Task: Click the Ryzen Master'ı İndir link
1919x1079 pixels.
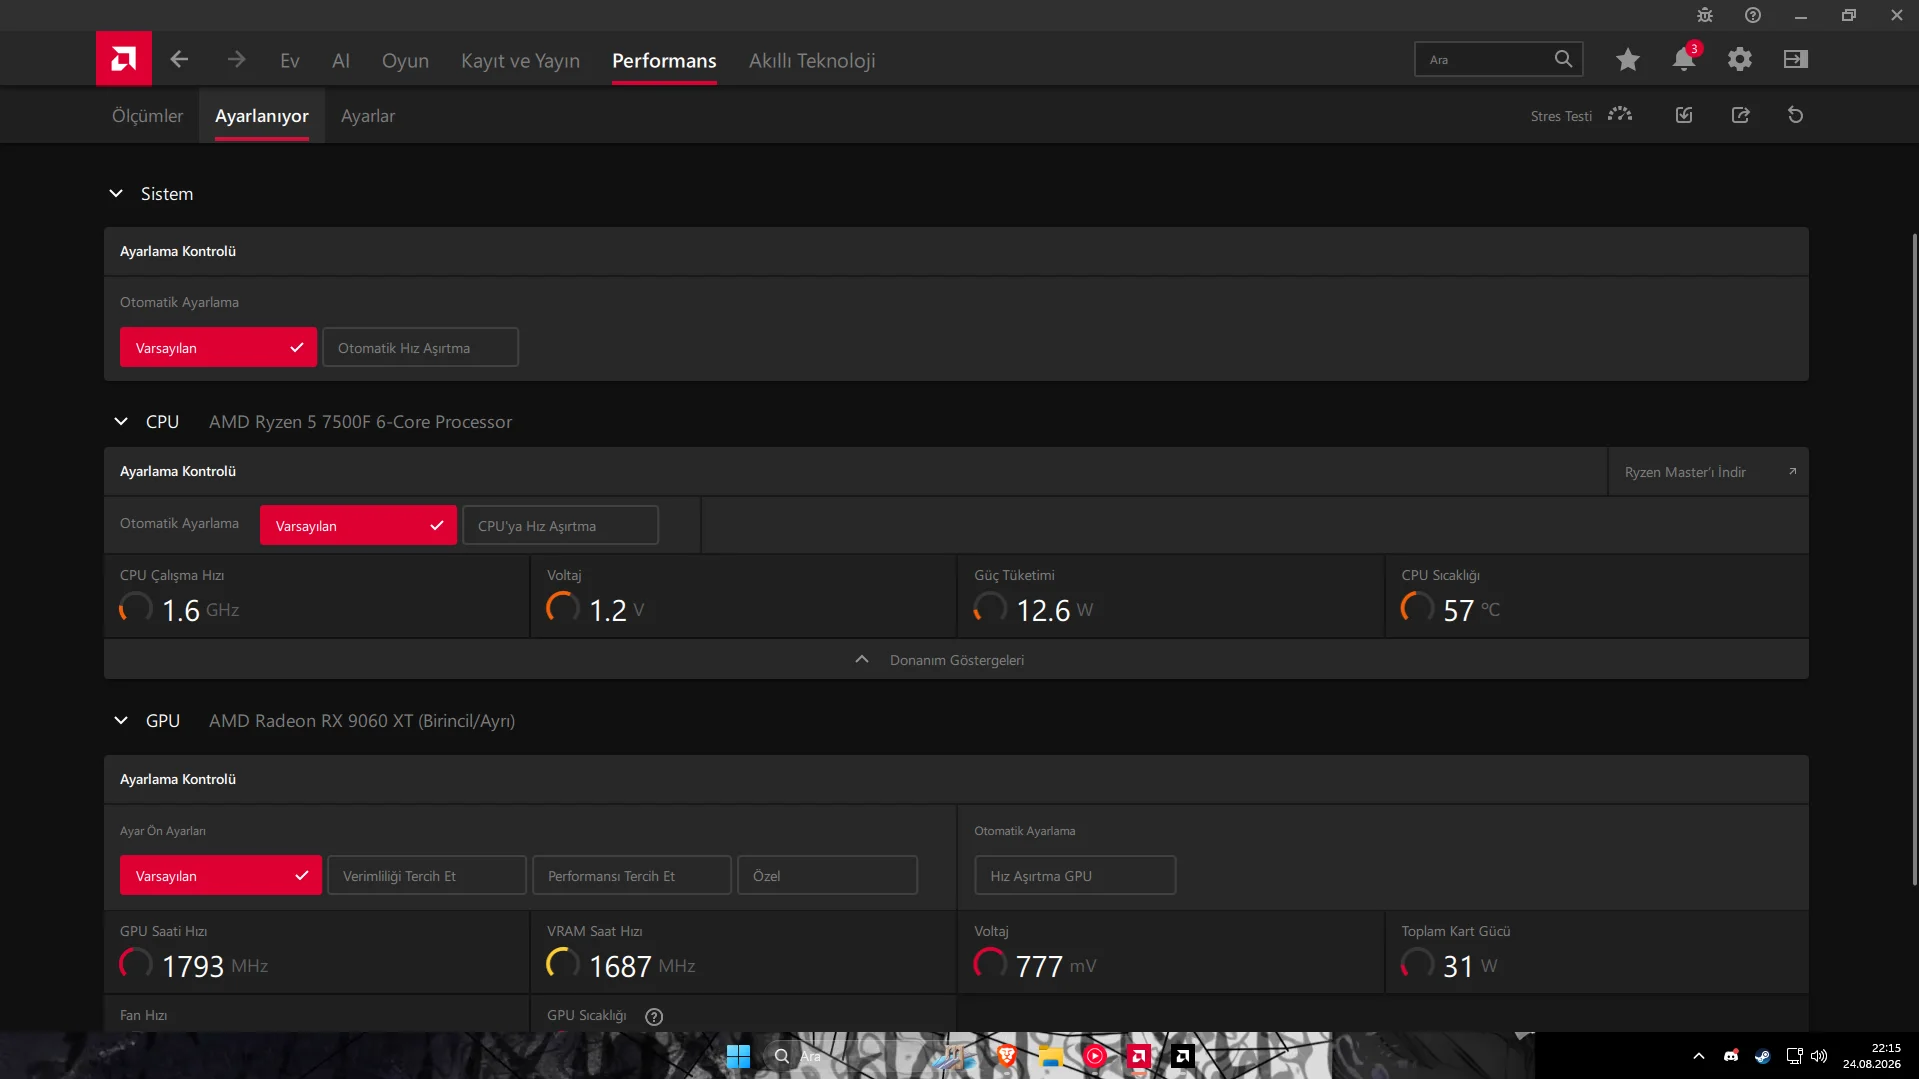Action: coord(1685,472)
